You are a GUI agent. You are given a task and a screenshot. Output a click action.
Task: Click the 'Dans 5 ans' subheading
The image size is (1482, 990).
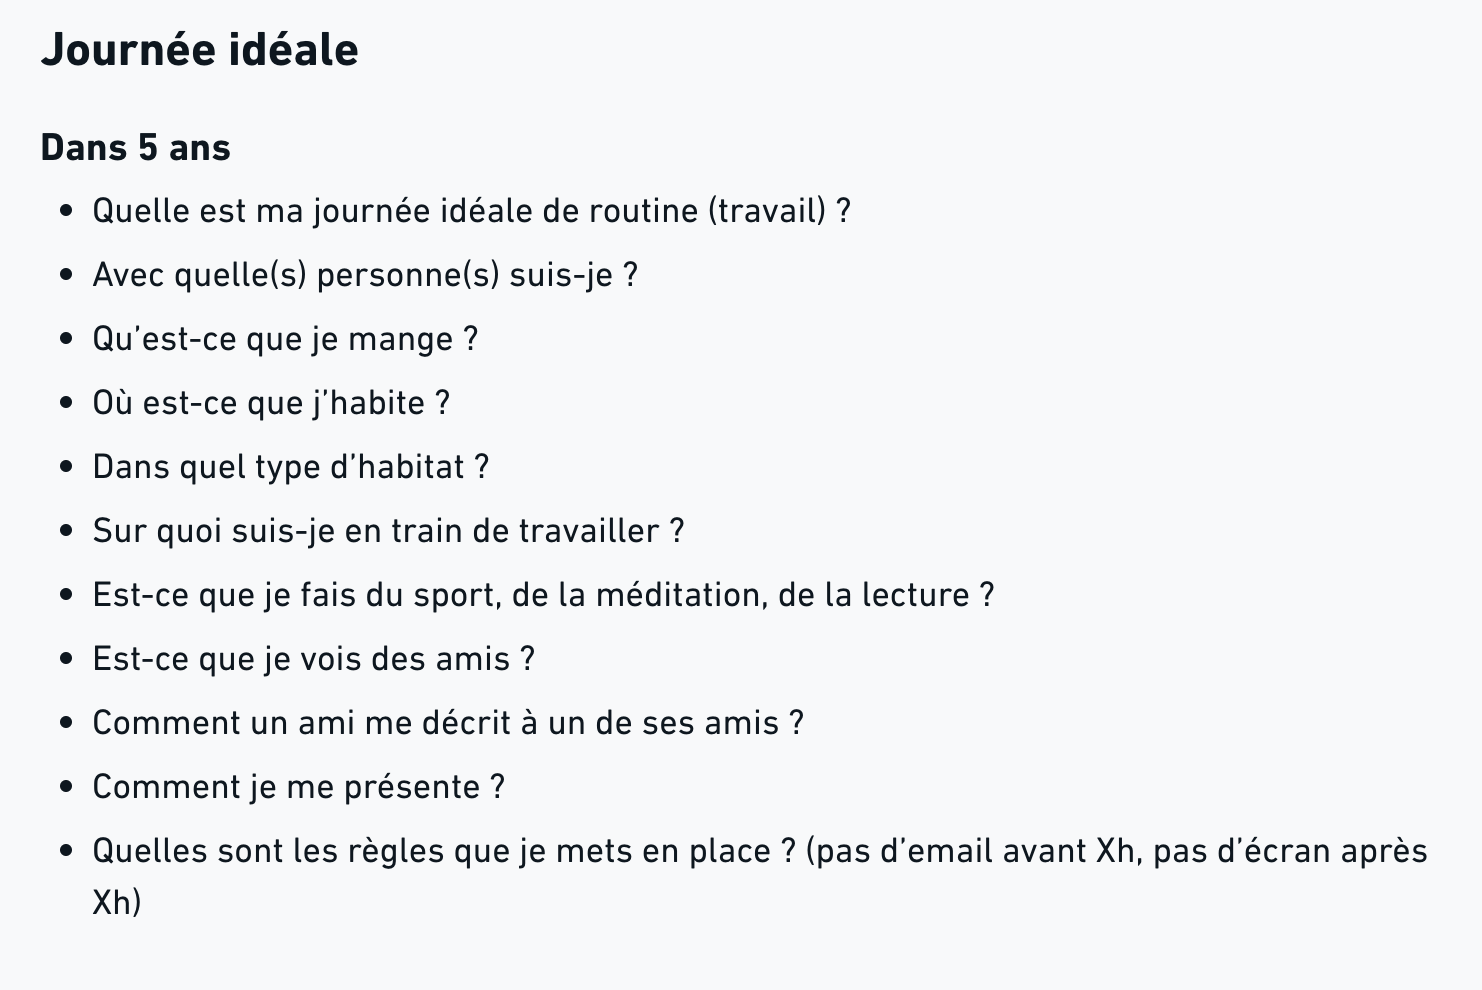click(x=136, y=147)
